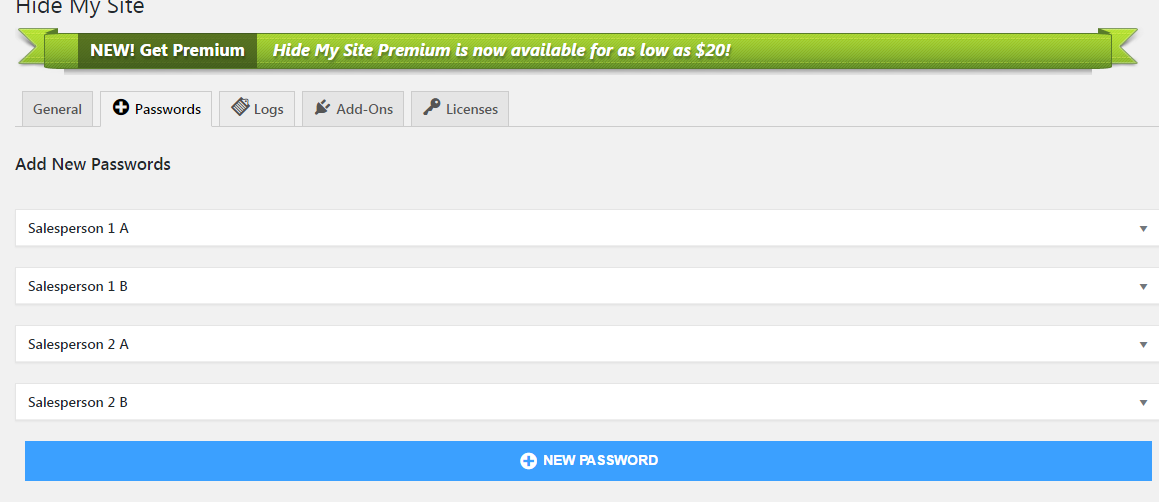This screenshot has height=502, width=1159.
Task: Click the plug icon on the Add-Ons tab
Action: click(x=322, y=108)
